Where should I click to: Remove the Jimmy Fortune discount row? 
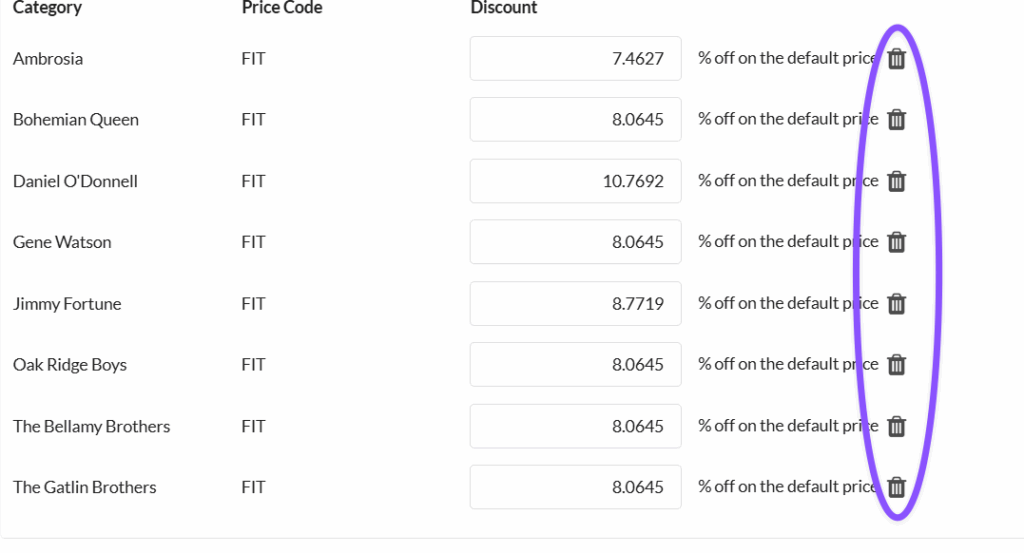[x=897, y=304]
